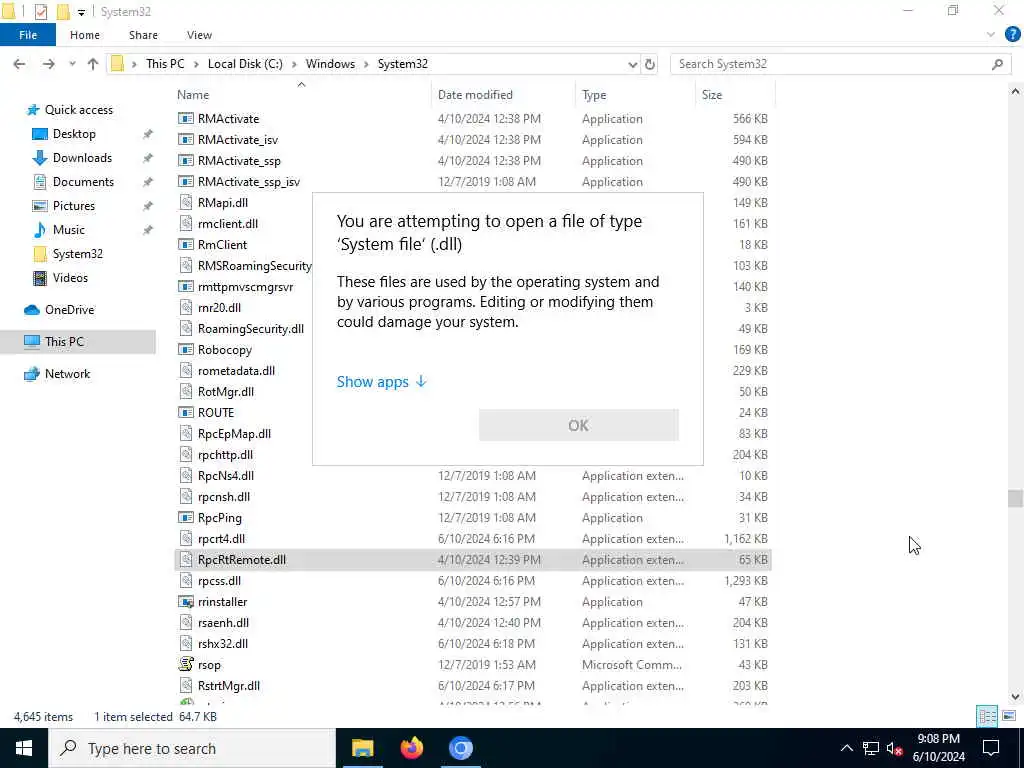This screenshot has width=1024, height=768.
Task: Click the Windows breadcrumb in address bar
Action: tap(330, 64)
